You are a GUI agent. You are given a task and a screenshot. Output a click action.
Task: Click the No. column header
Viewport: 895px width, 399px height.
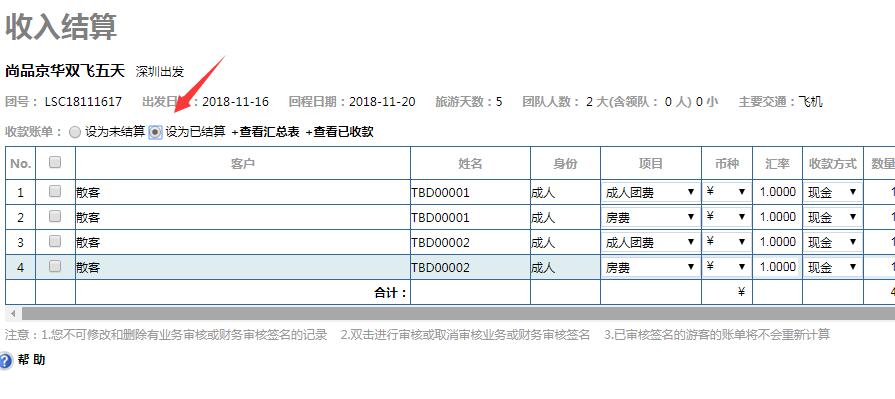pos(21,164)
